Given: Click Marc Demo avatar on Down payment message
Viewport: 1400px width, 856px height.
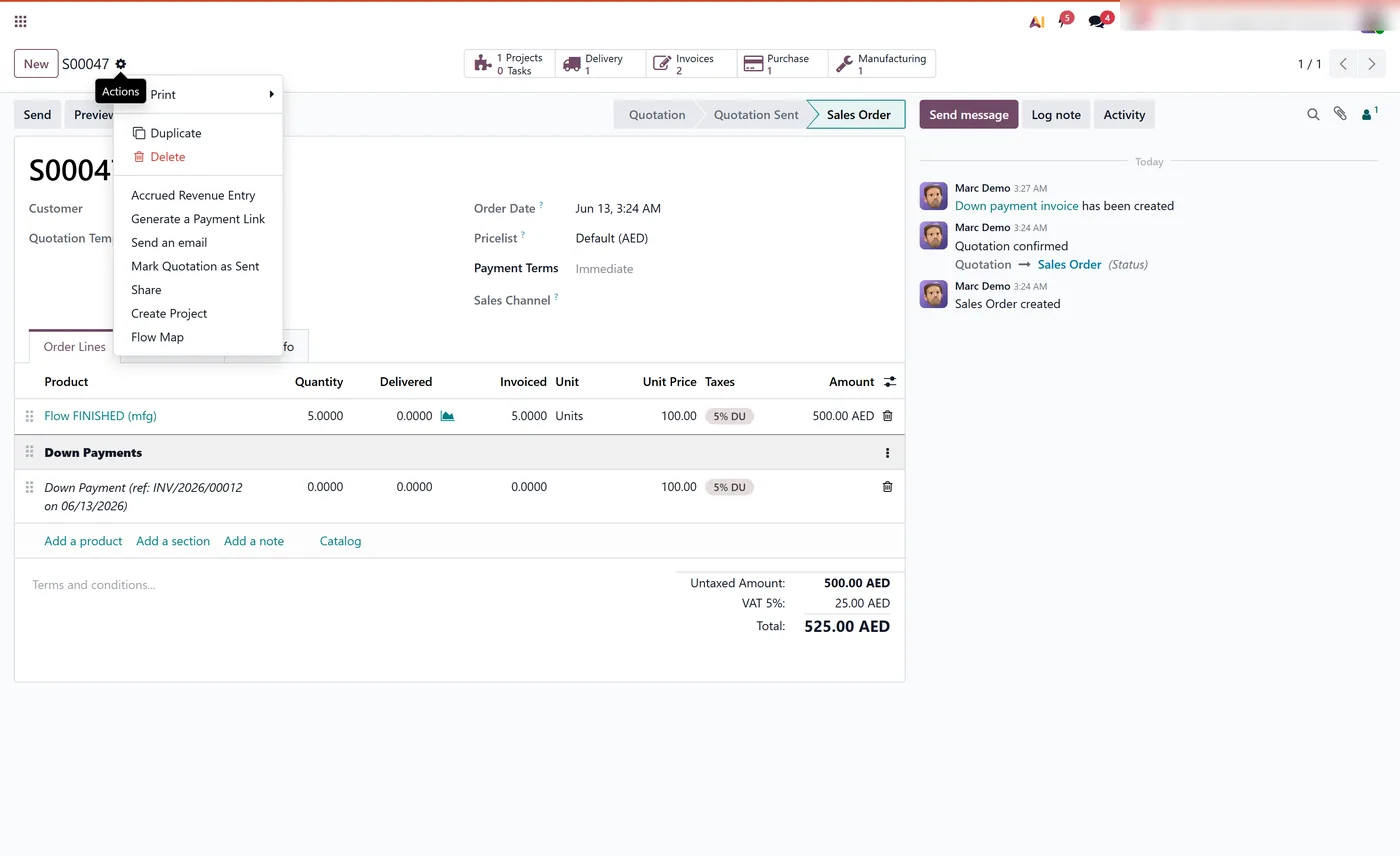Looking at the screenshot, I should (933, 196).
